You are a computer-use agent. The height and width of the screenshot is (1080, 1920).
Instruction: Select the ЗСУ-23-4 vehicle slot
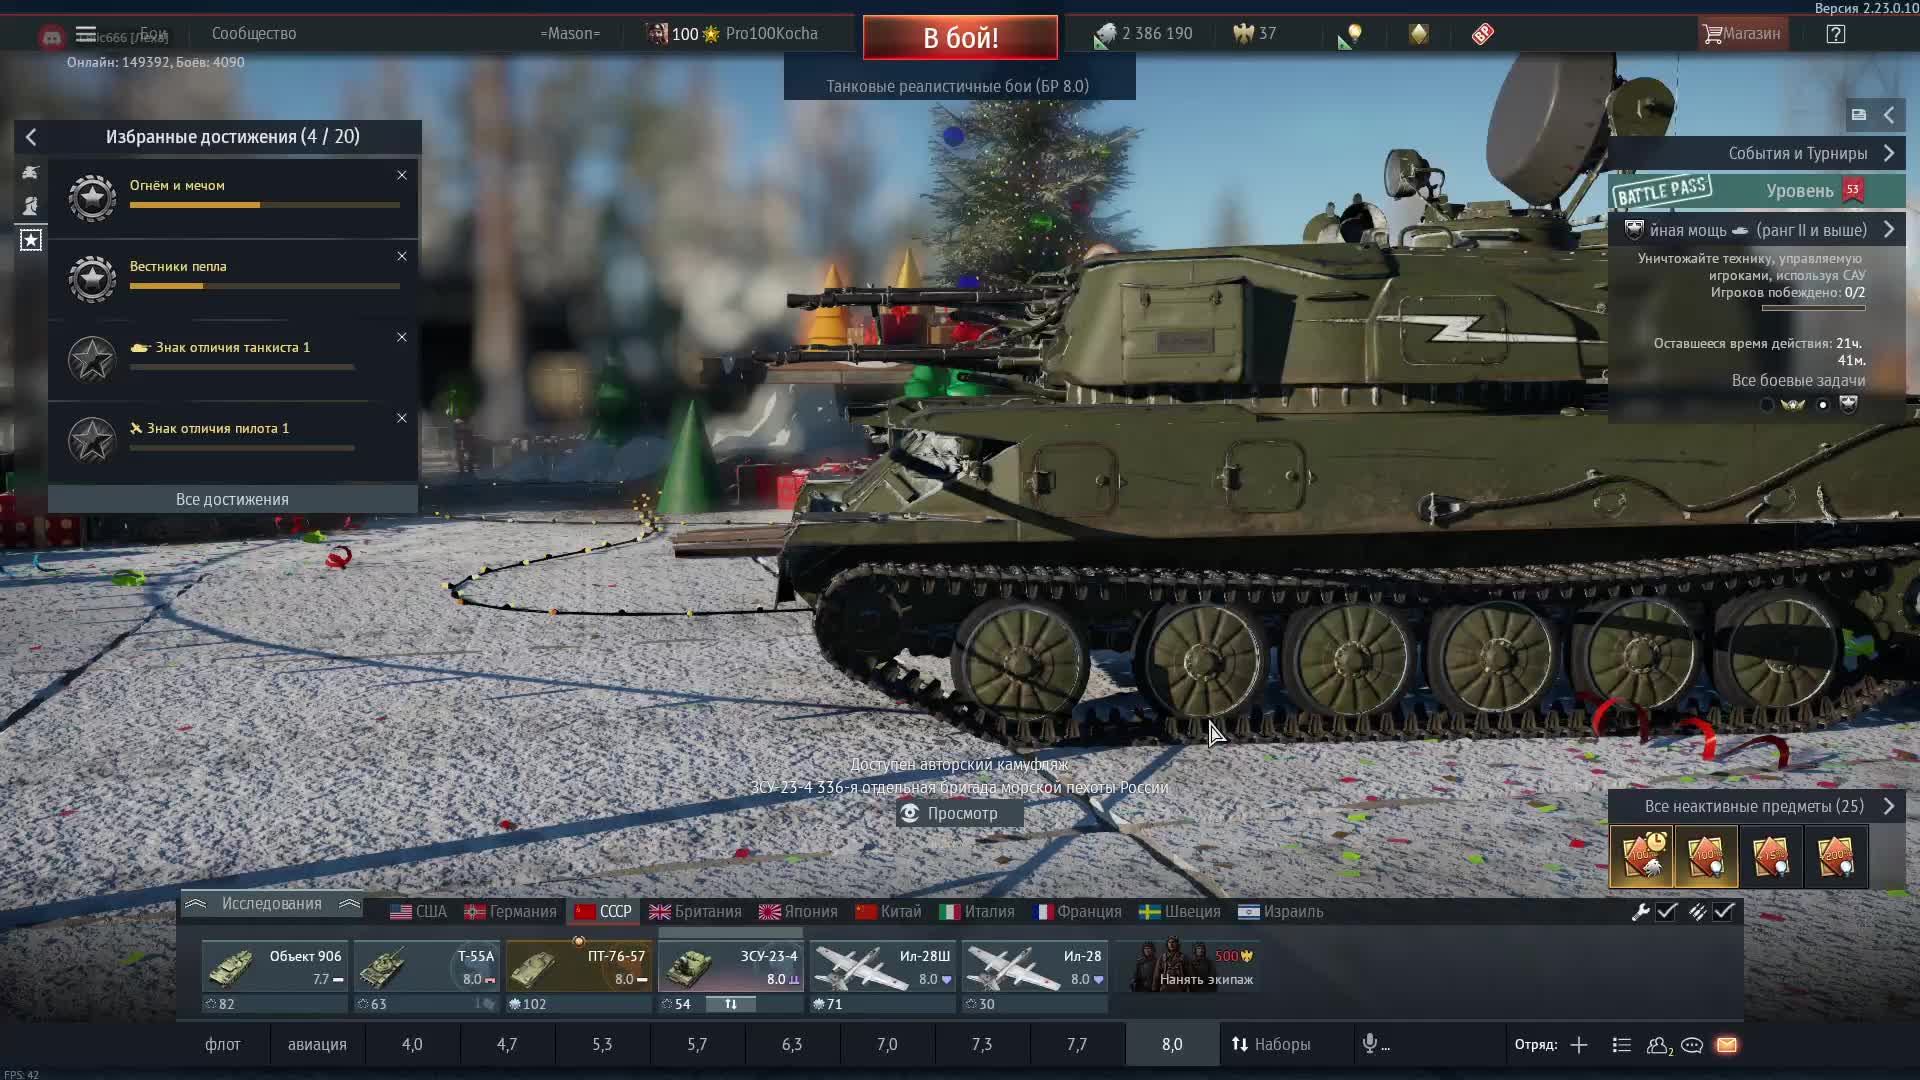click(730, 967)
